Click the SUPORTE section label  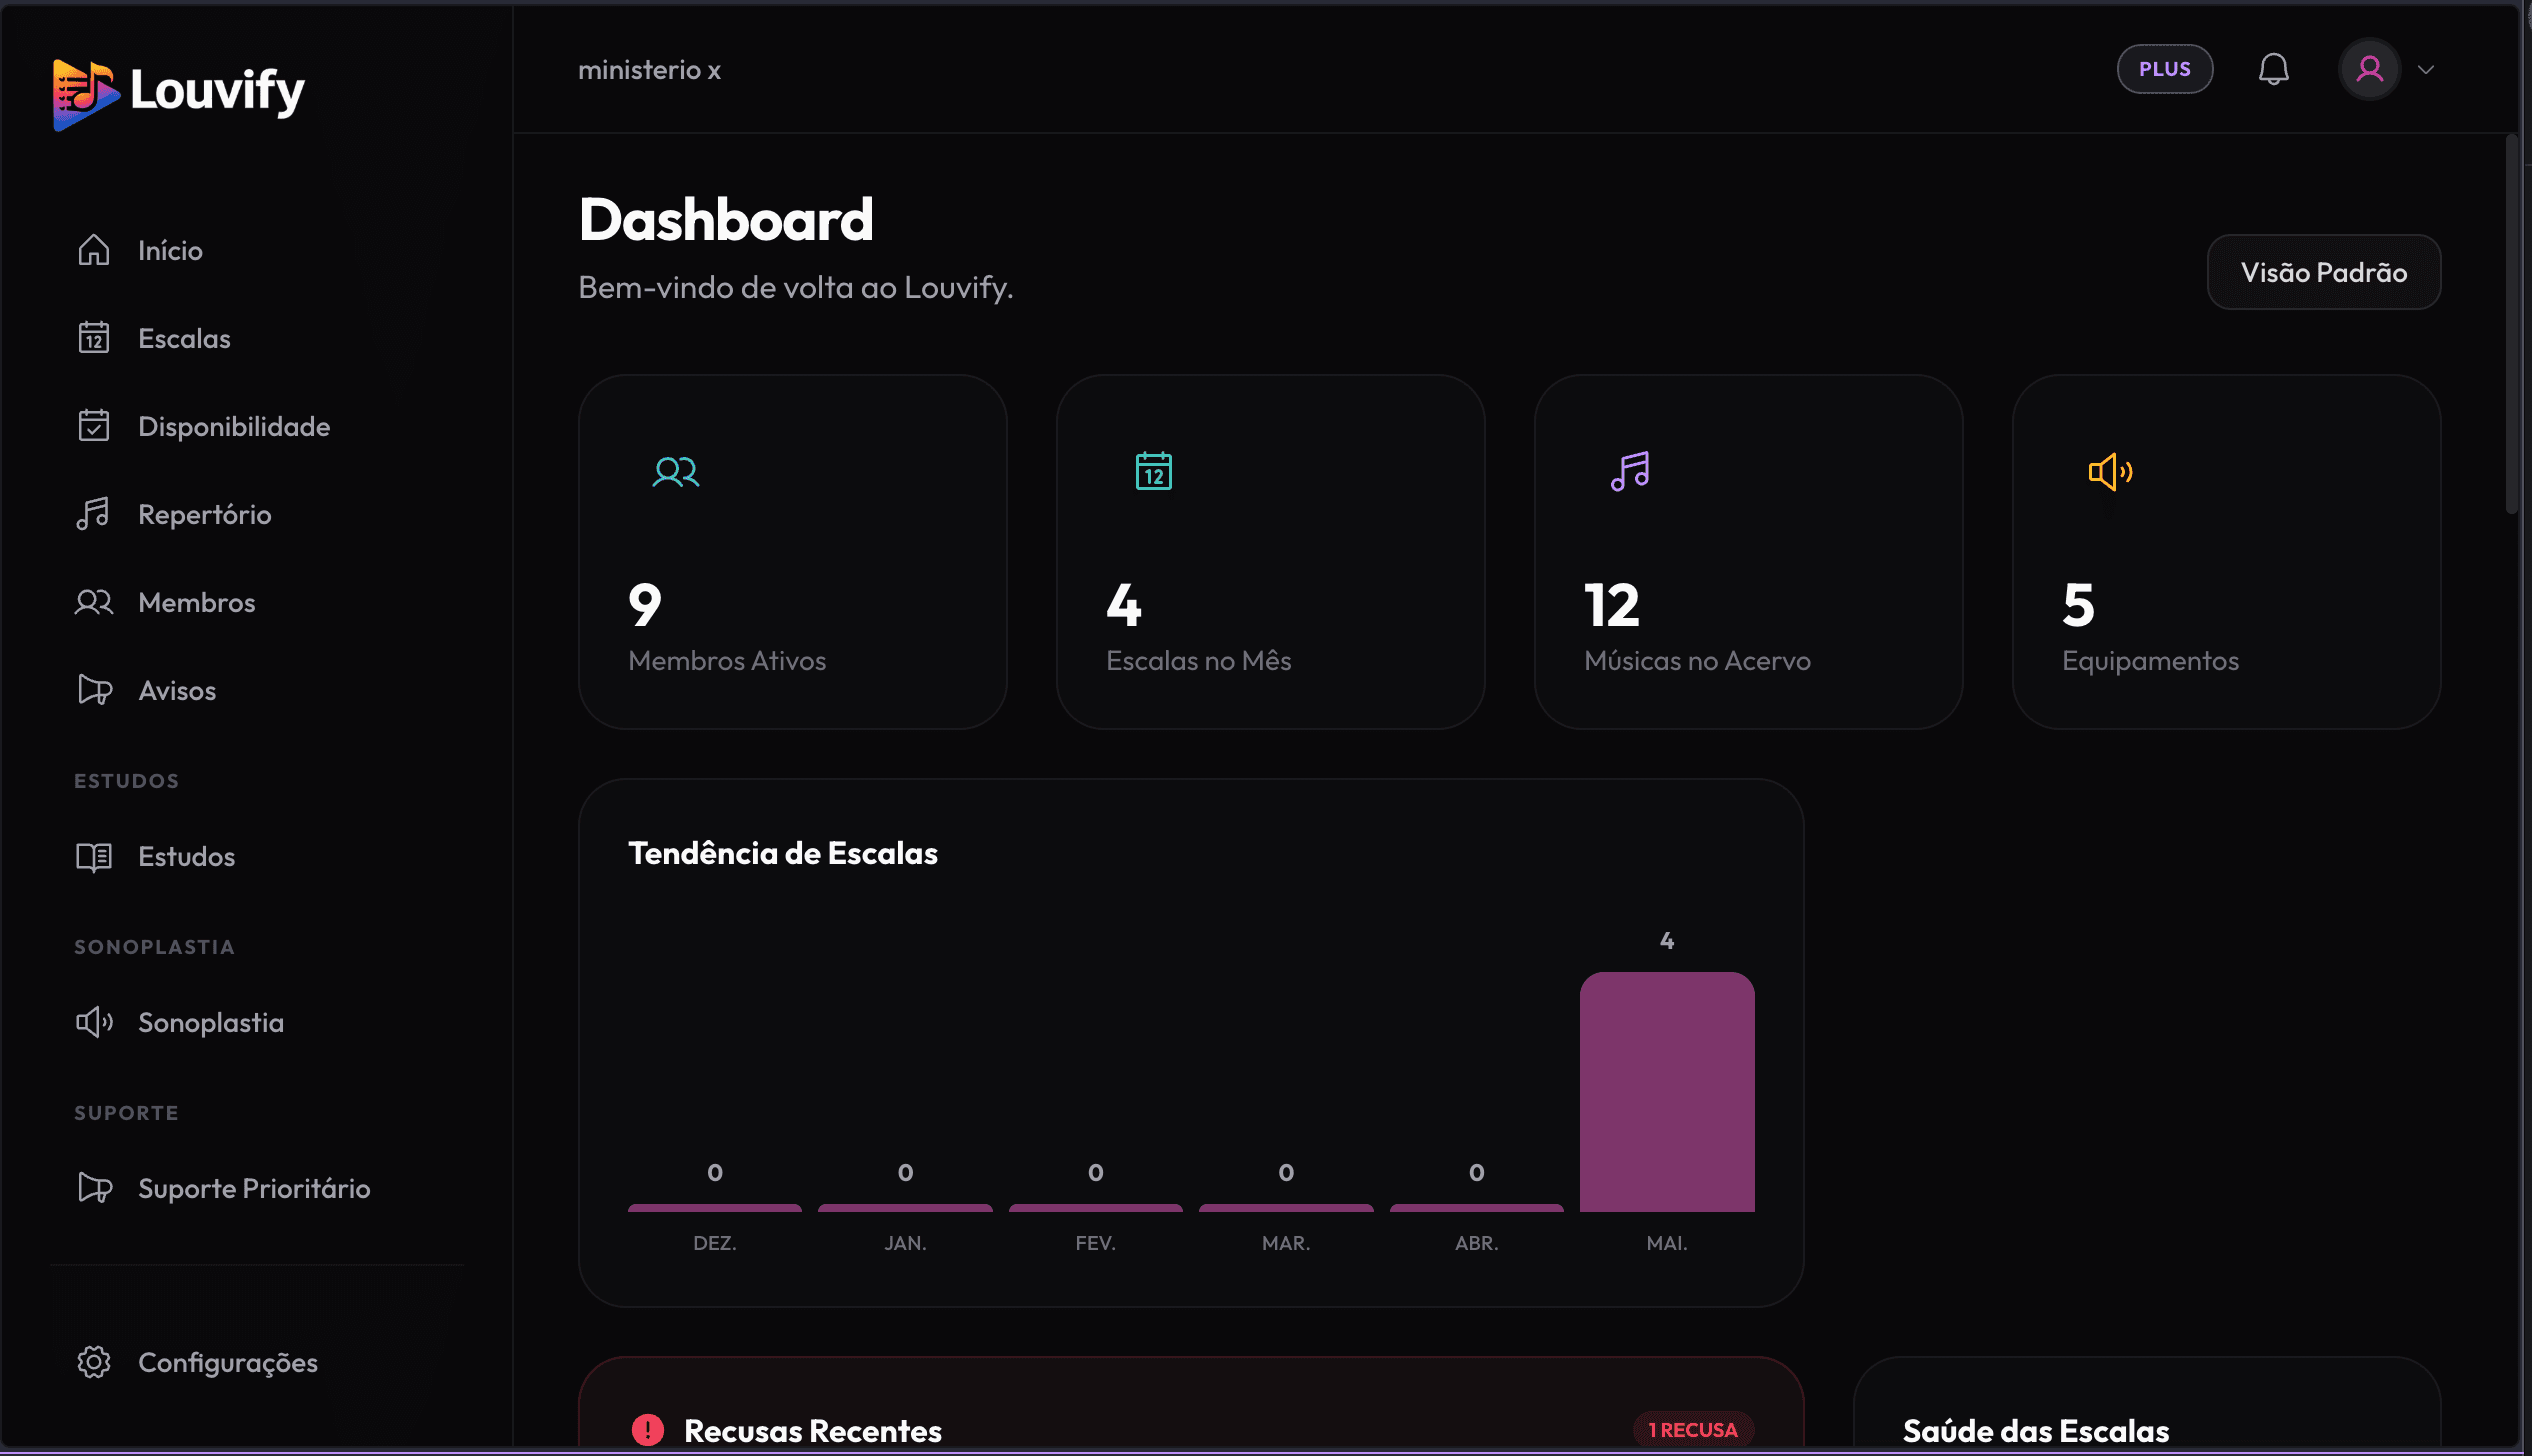[126, 1113]
